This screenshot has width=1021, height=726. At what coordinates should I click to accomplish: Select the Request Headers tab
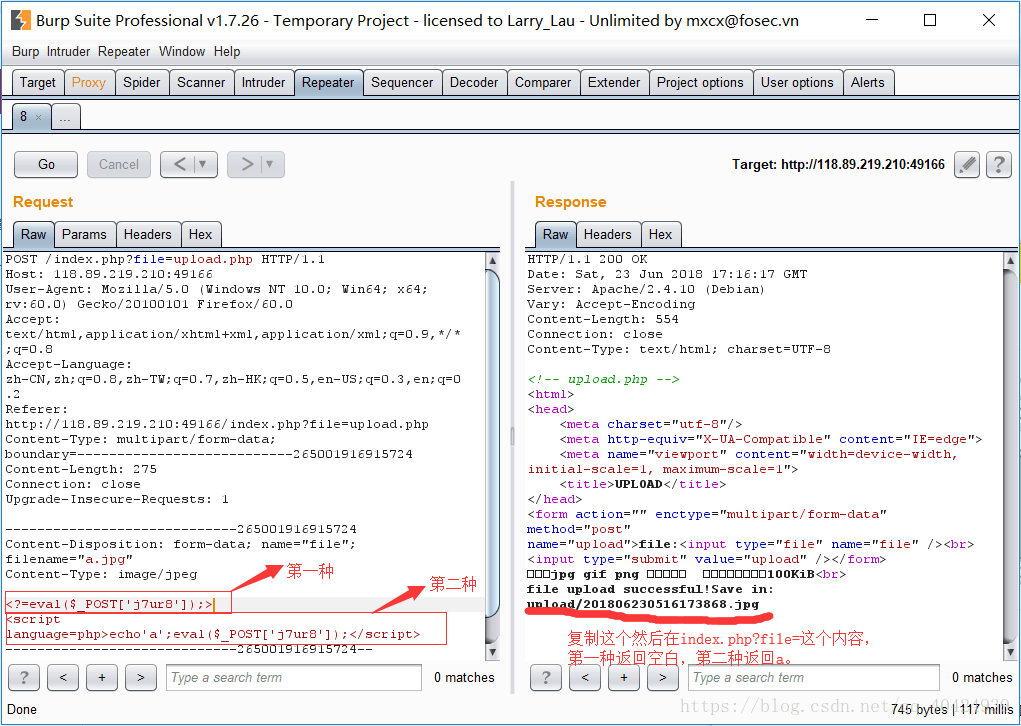[148, 234]
